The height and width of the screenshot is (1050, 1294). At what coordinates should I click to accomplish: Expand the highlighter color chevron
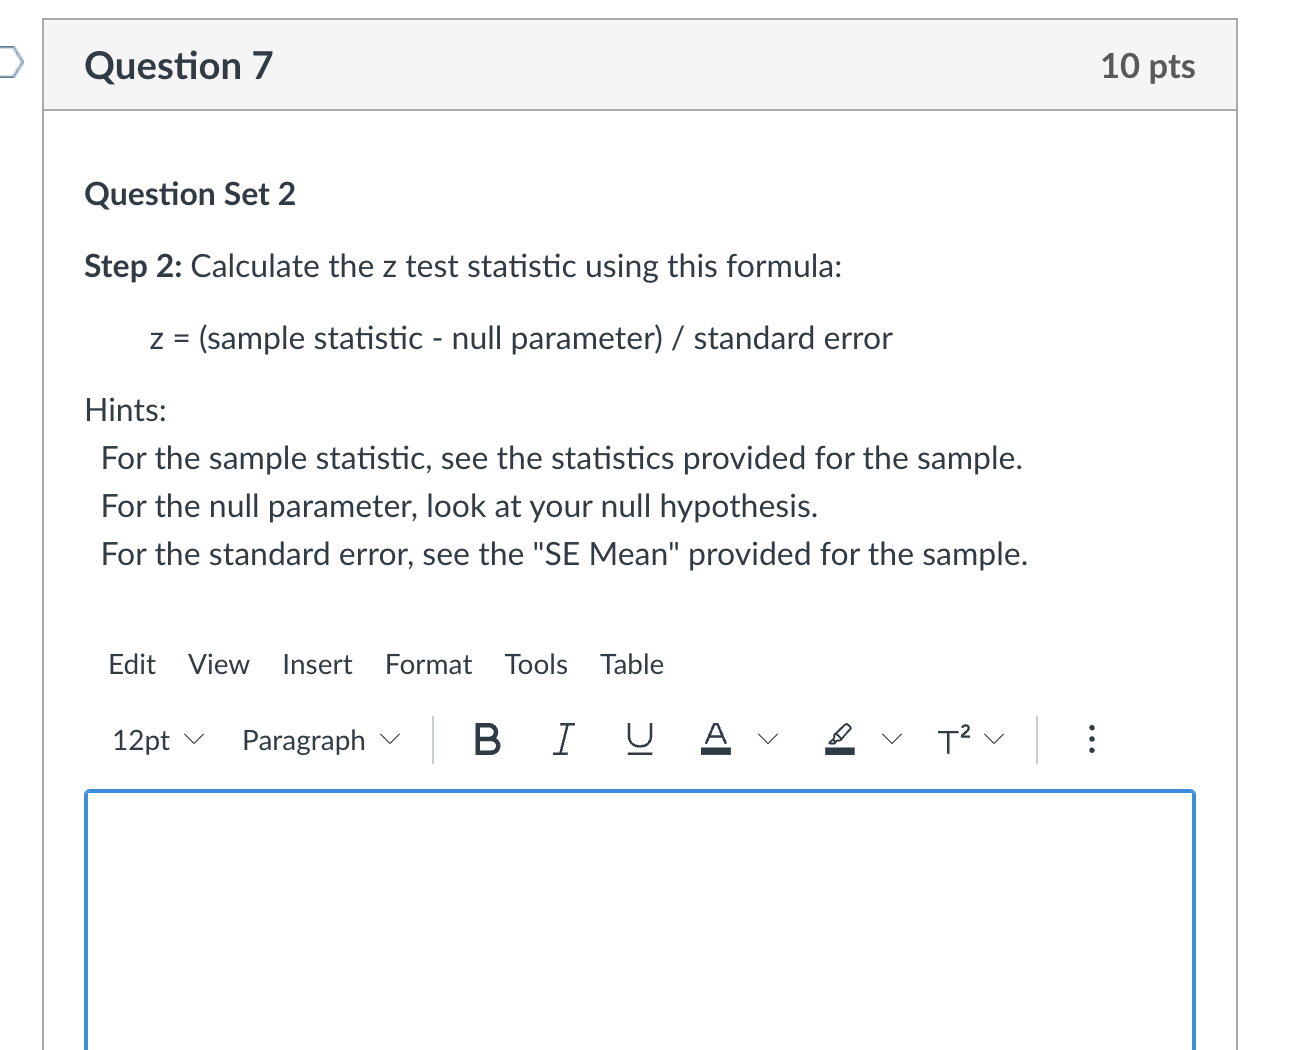891,740
